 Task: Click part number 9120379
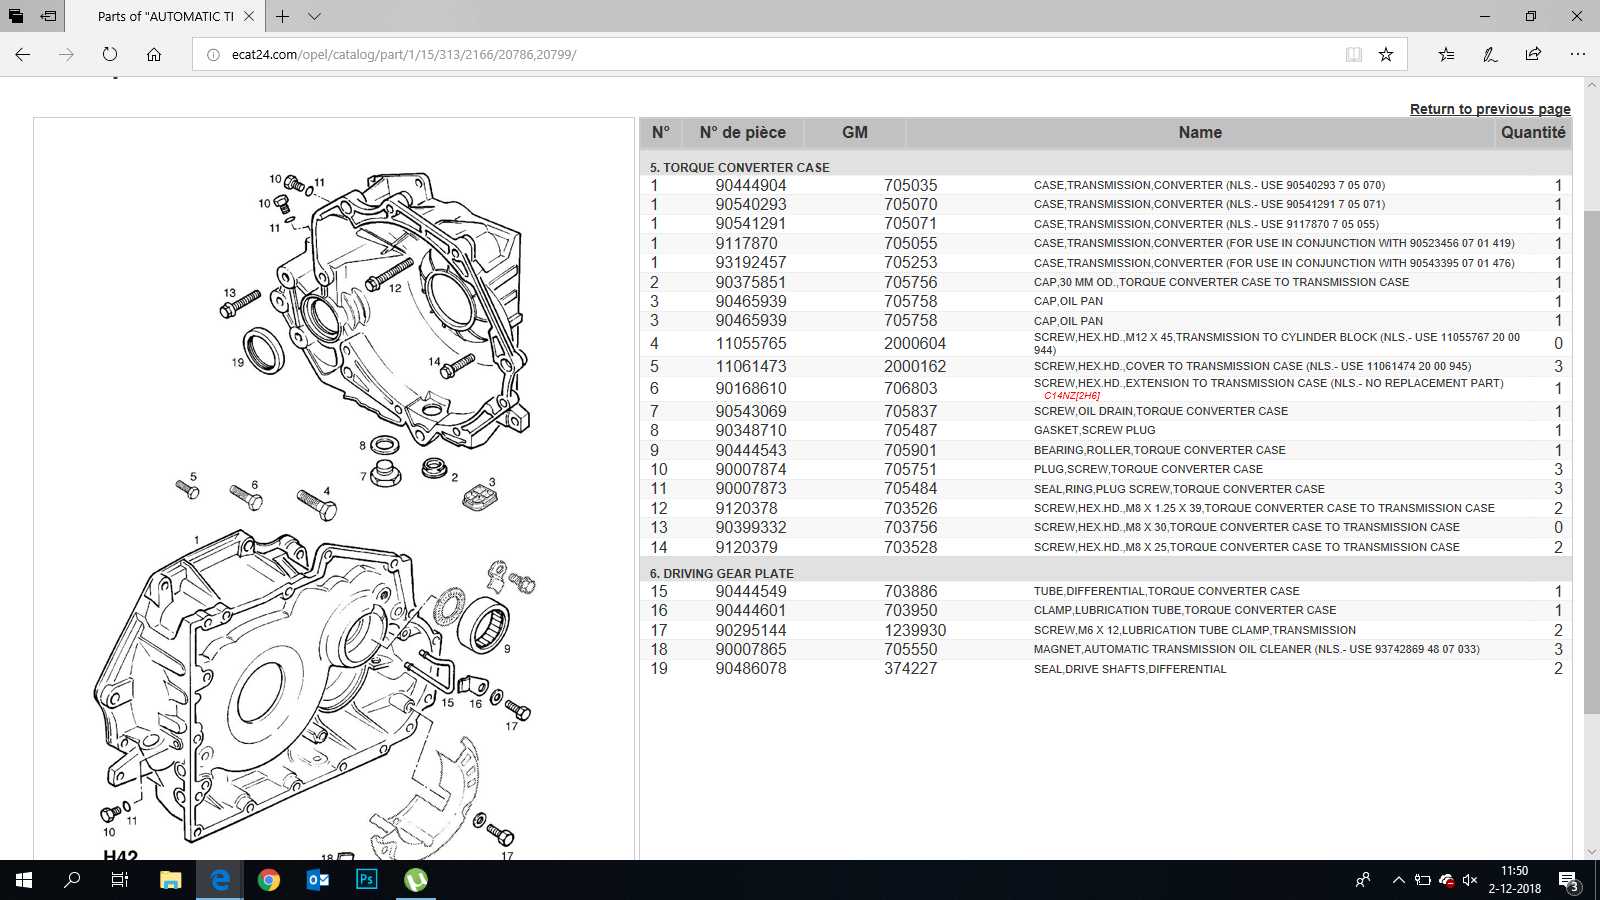point(746,547)
